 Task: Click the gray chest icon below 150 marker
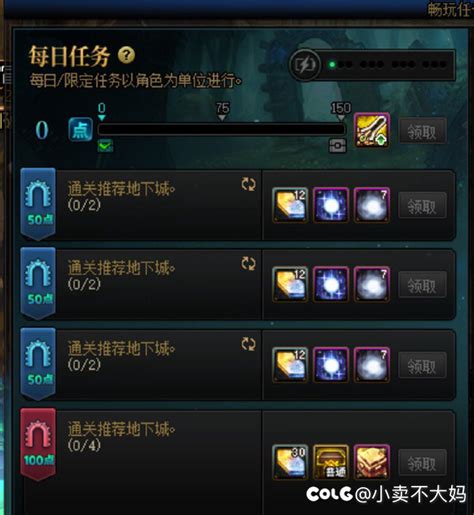[338, 146]
